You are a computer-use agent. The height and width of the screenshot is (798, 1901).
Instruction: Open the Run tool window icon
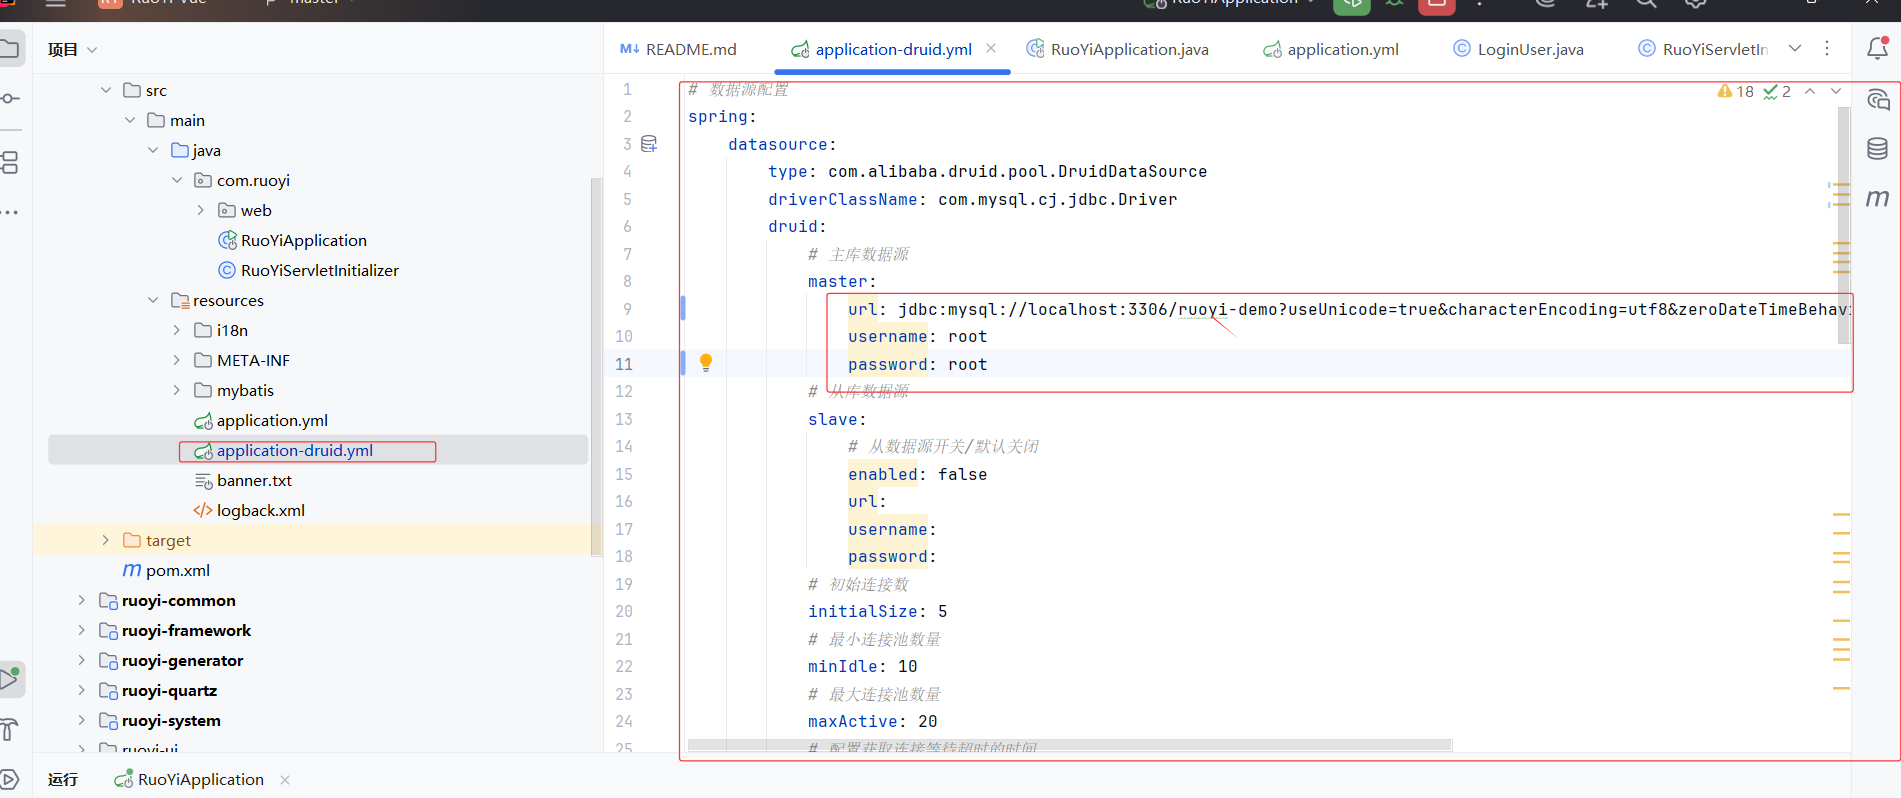(10, 679)
